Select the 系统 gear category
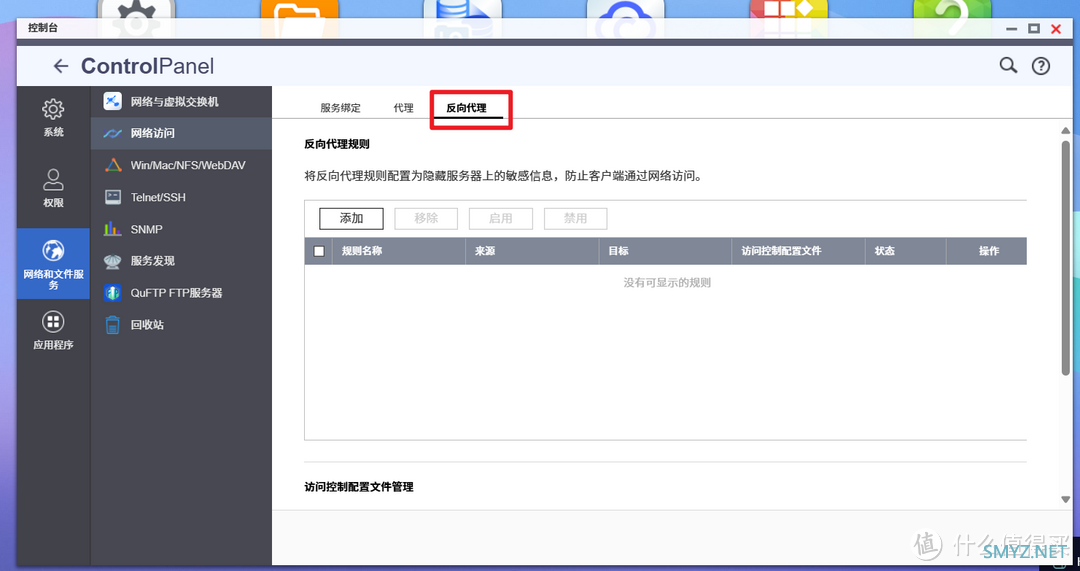The width and height of the screenshot is (1080, 571). [53, 118]
